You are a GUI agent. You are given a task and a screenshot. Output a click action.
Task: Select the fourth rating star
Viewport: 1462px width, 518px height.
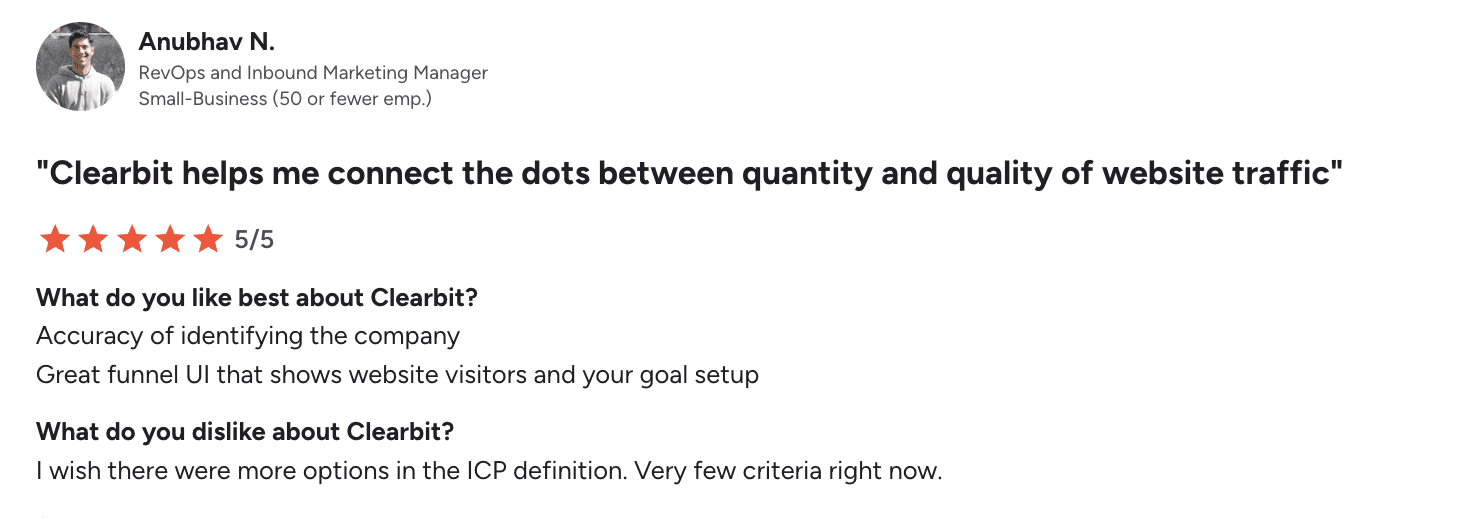[169, 240]
